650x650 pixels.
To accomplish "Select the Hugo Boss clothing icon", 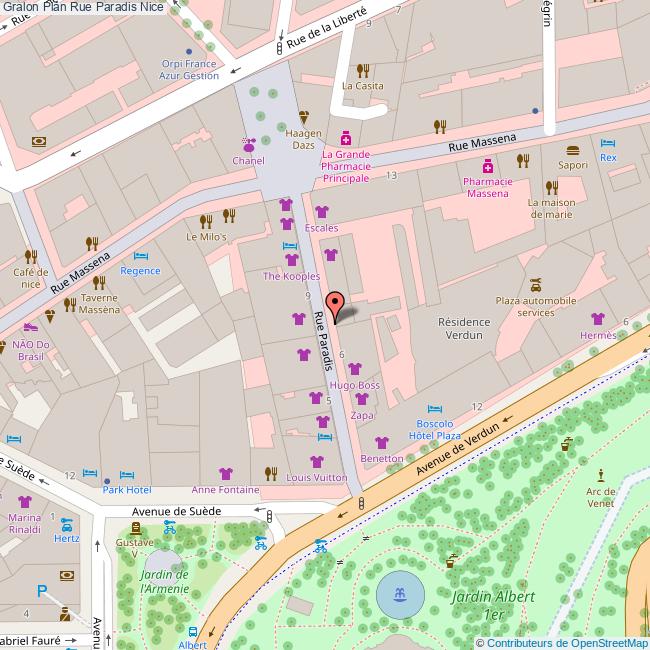I will coord(354,369).
